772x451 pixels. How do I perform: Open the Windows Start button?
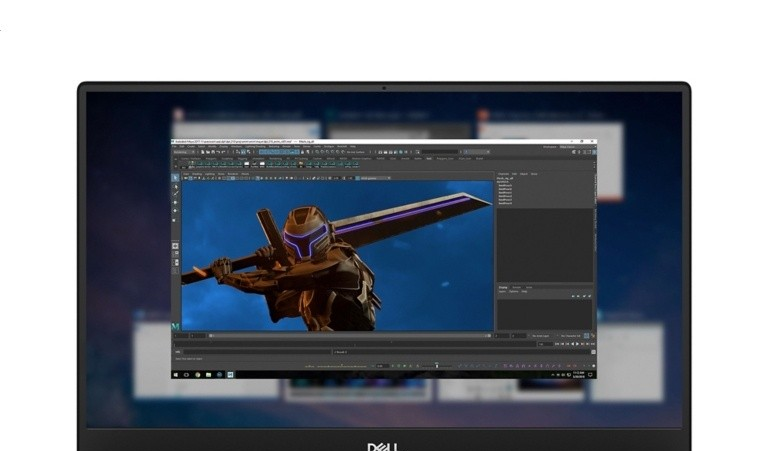176,375
